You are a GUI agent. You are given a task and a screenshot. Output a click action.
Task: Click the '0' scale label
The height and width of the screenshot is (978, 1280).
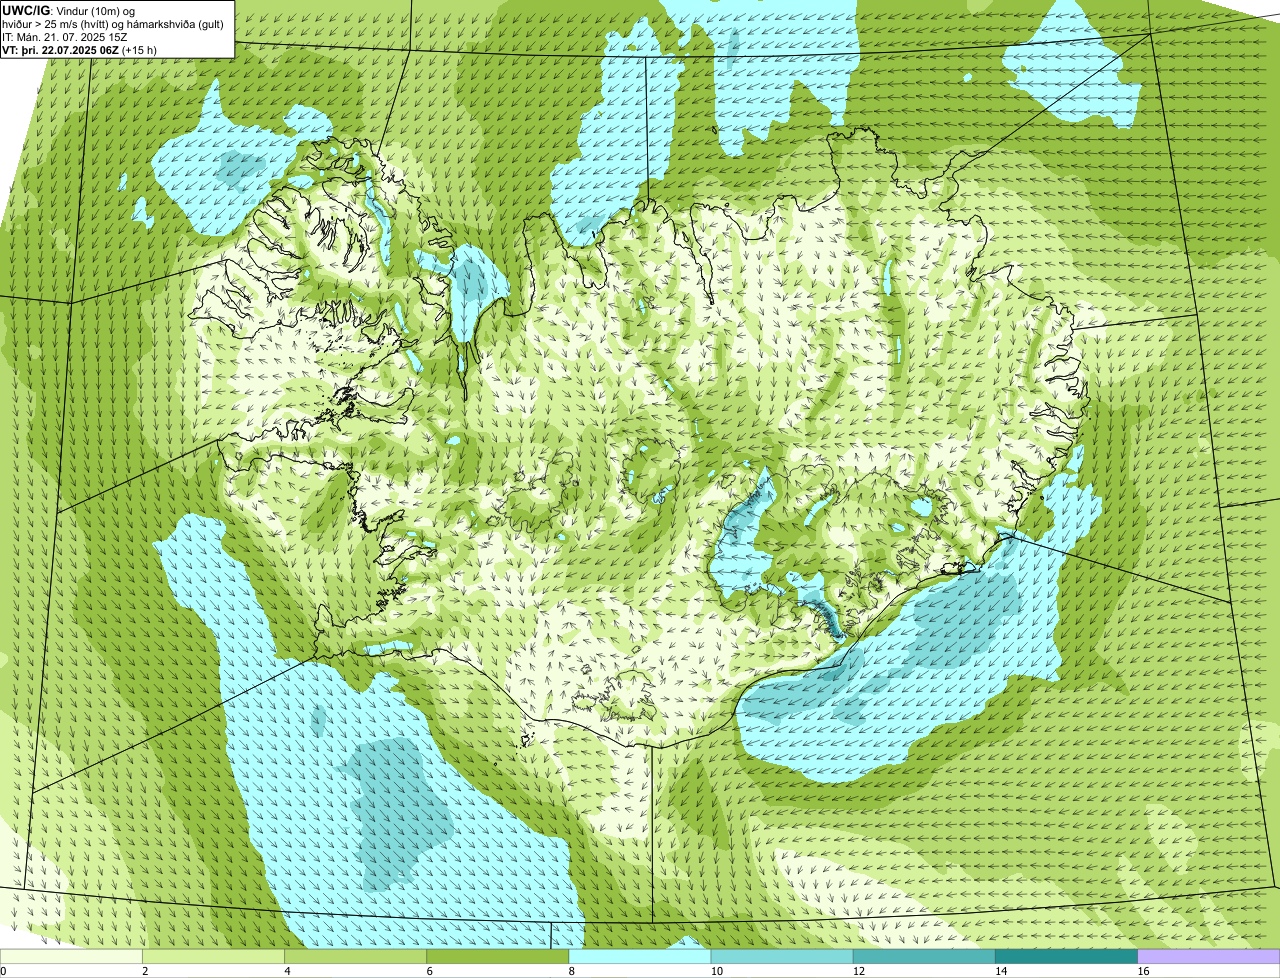pos(3,971)
